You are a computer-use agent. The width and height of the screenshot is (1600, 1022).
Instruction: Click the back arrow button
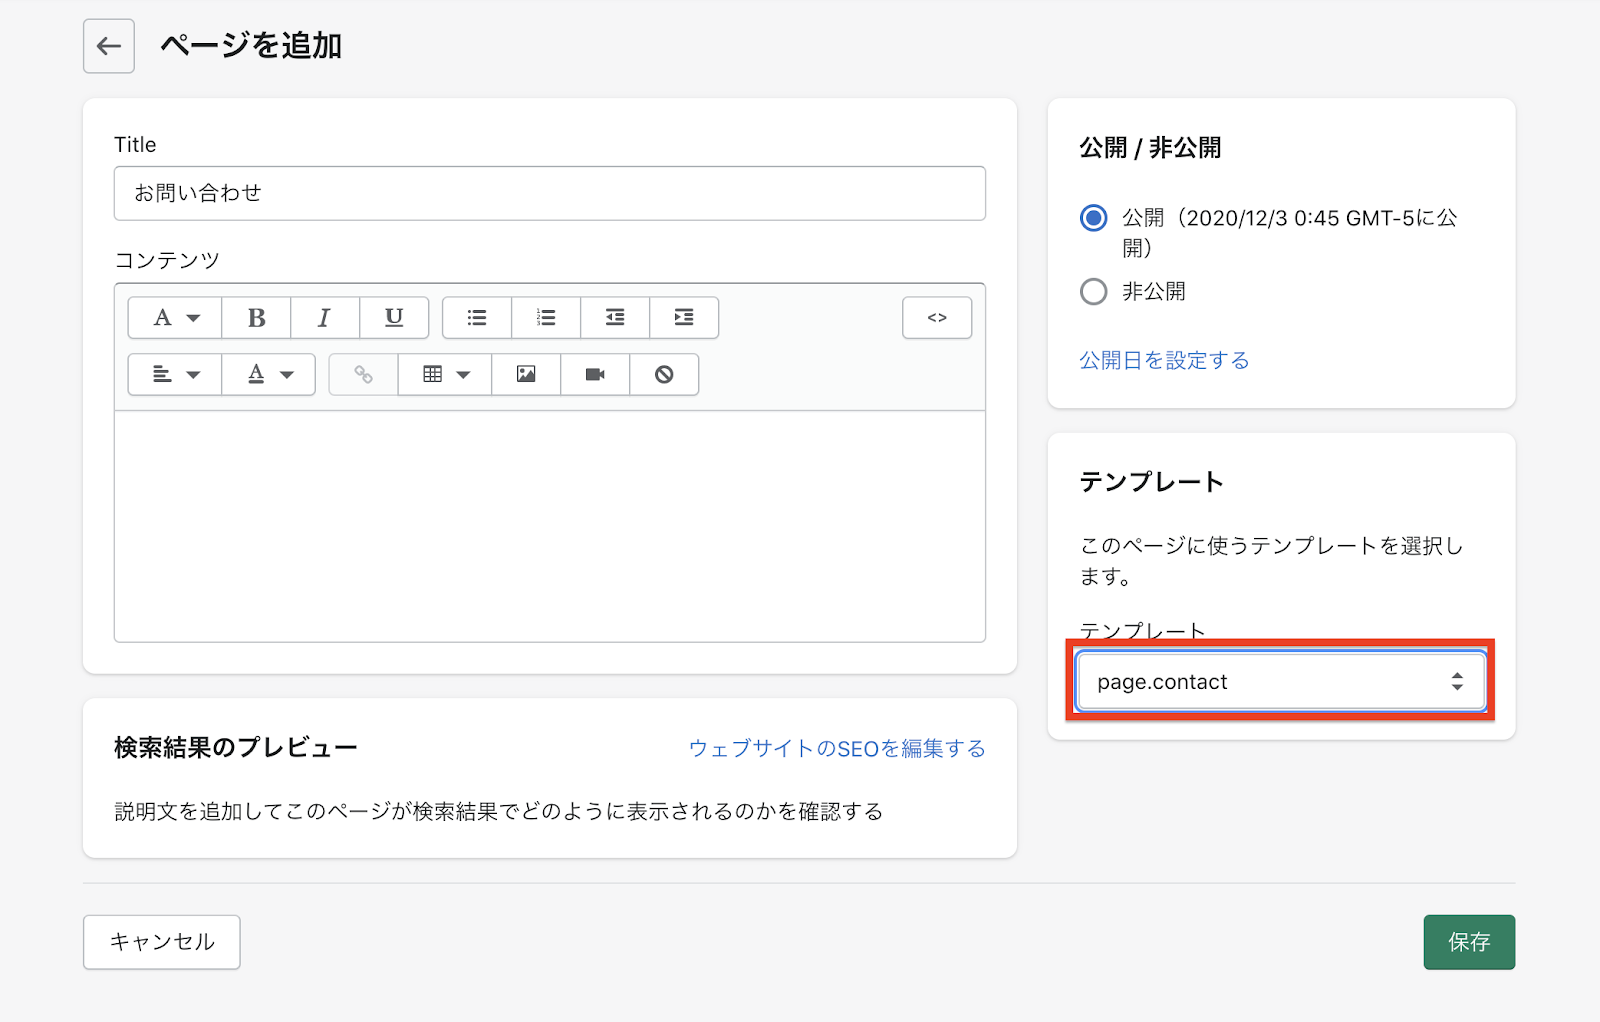108,46
